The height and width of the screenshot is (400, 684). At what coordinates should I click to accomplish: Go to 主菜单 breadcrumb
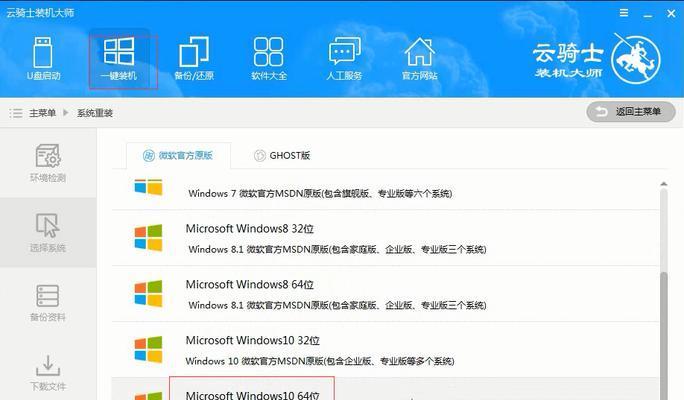(42, 113)
